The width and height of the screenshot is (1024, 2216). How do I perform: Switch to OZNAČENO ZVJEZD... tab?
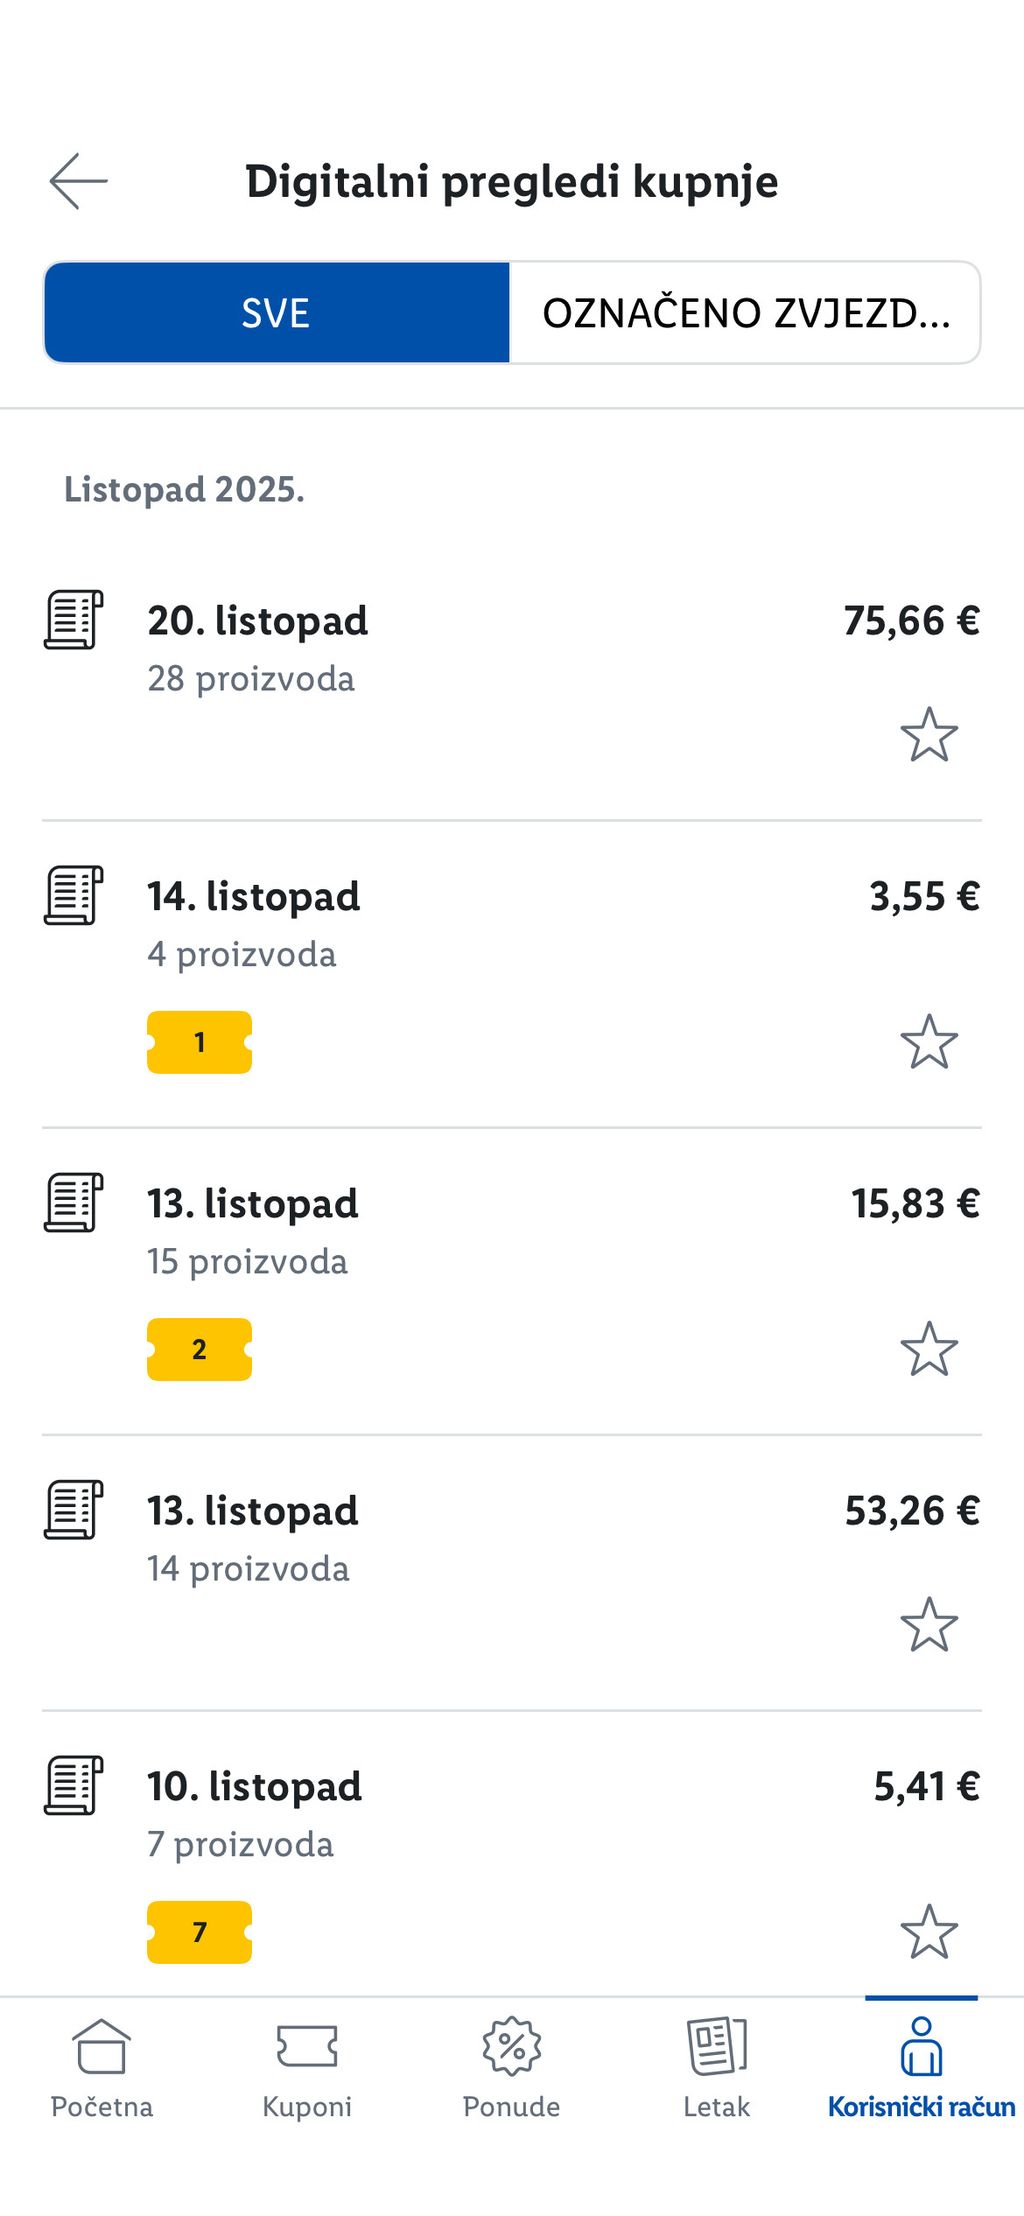click(745, 313)
